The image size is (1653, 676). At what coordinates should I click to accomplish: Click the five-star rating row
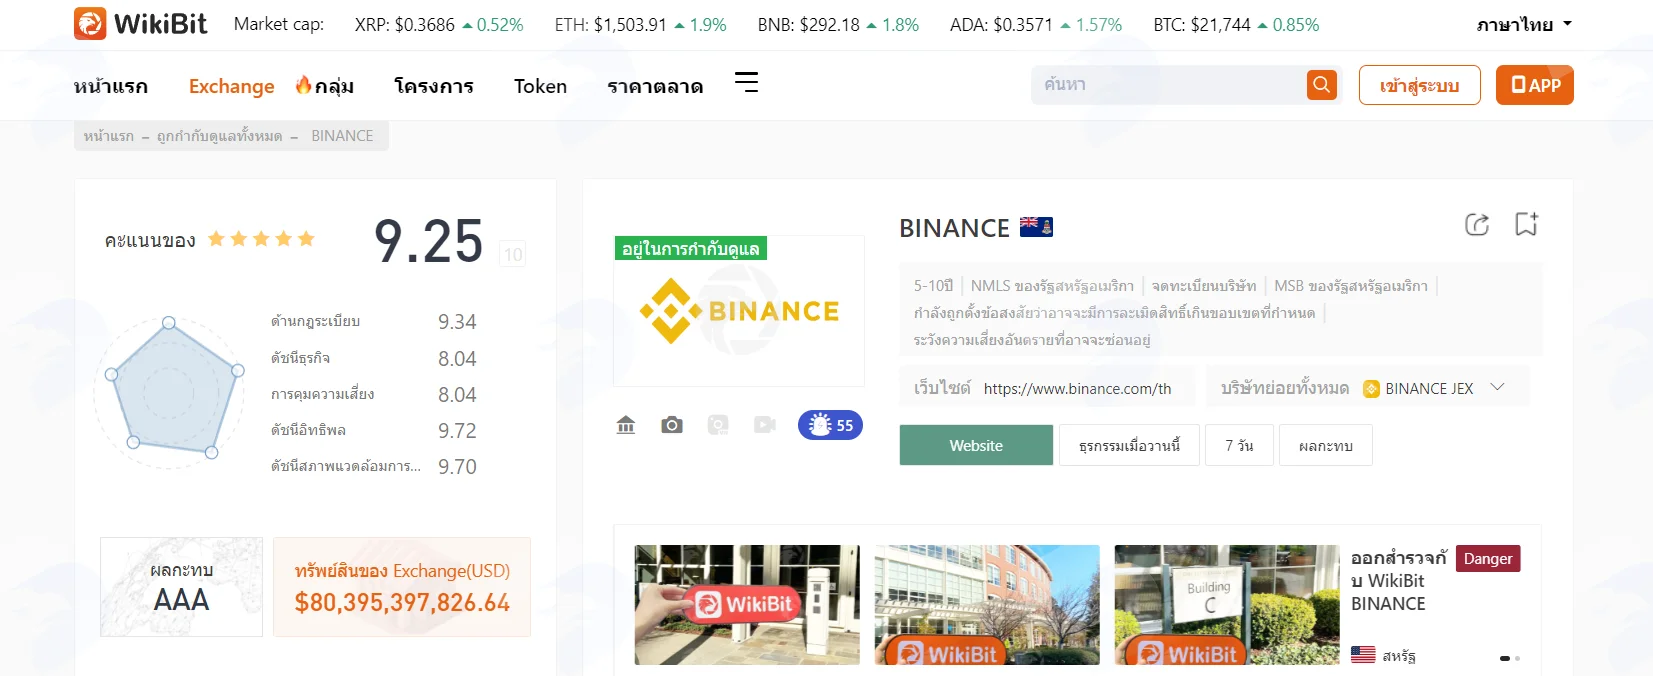point(261,239)
